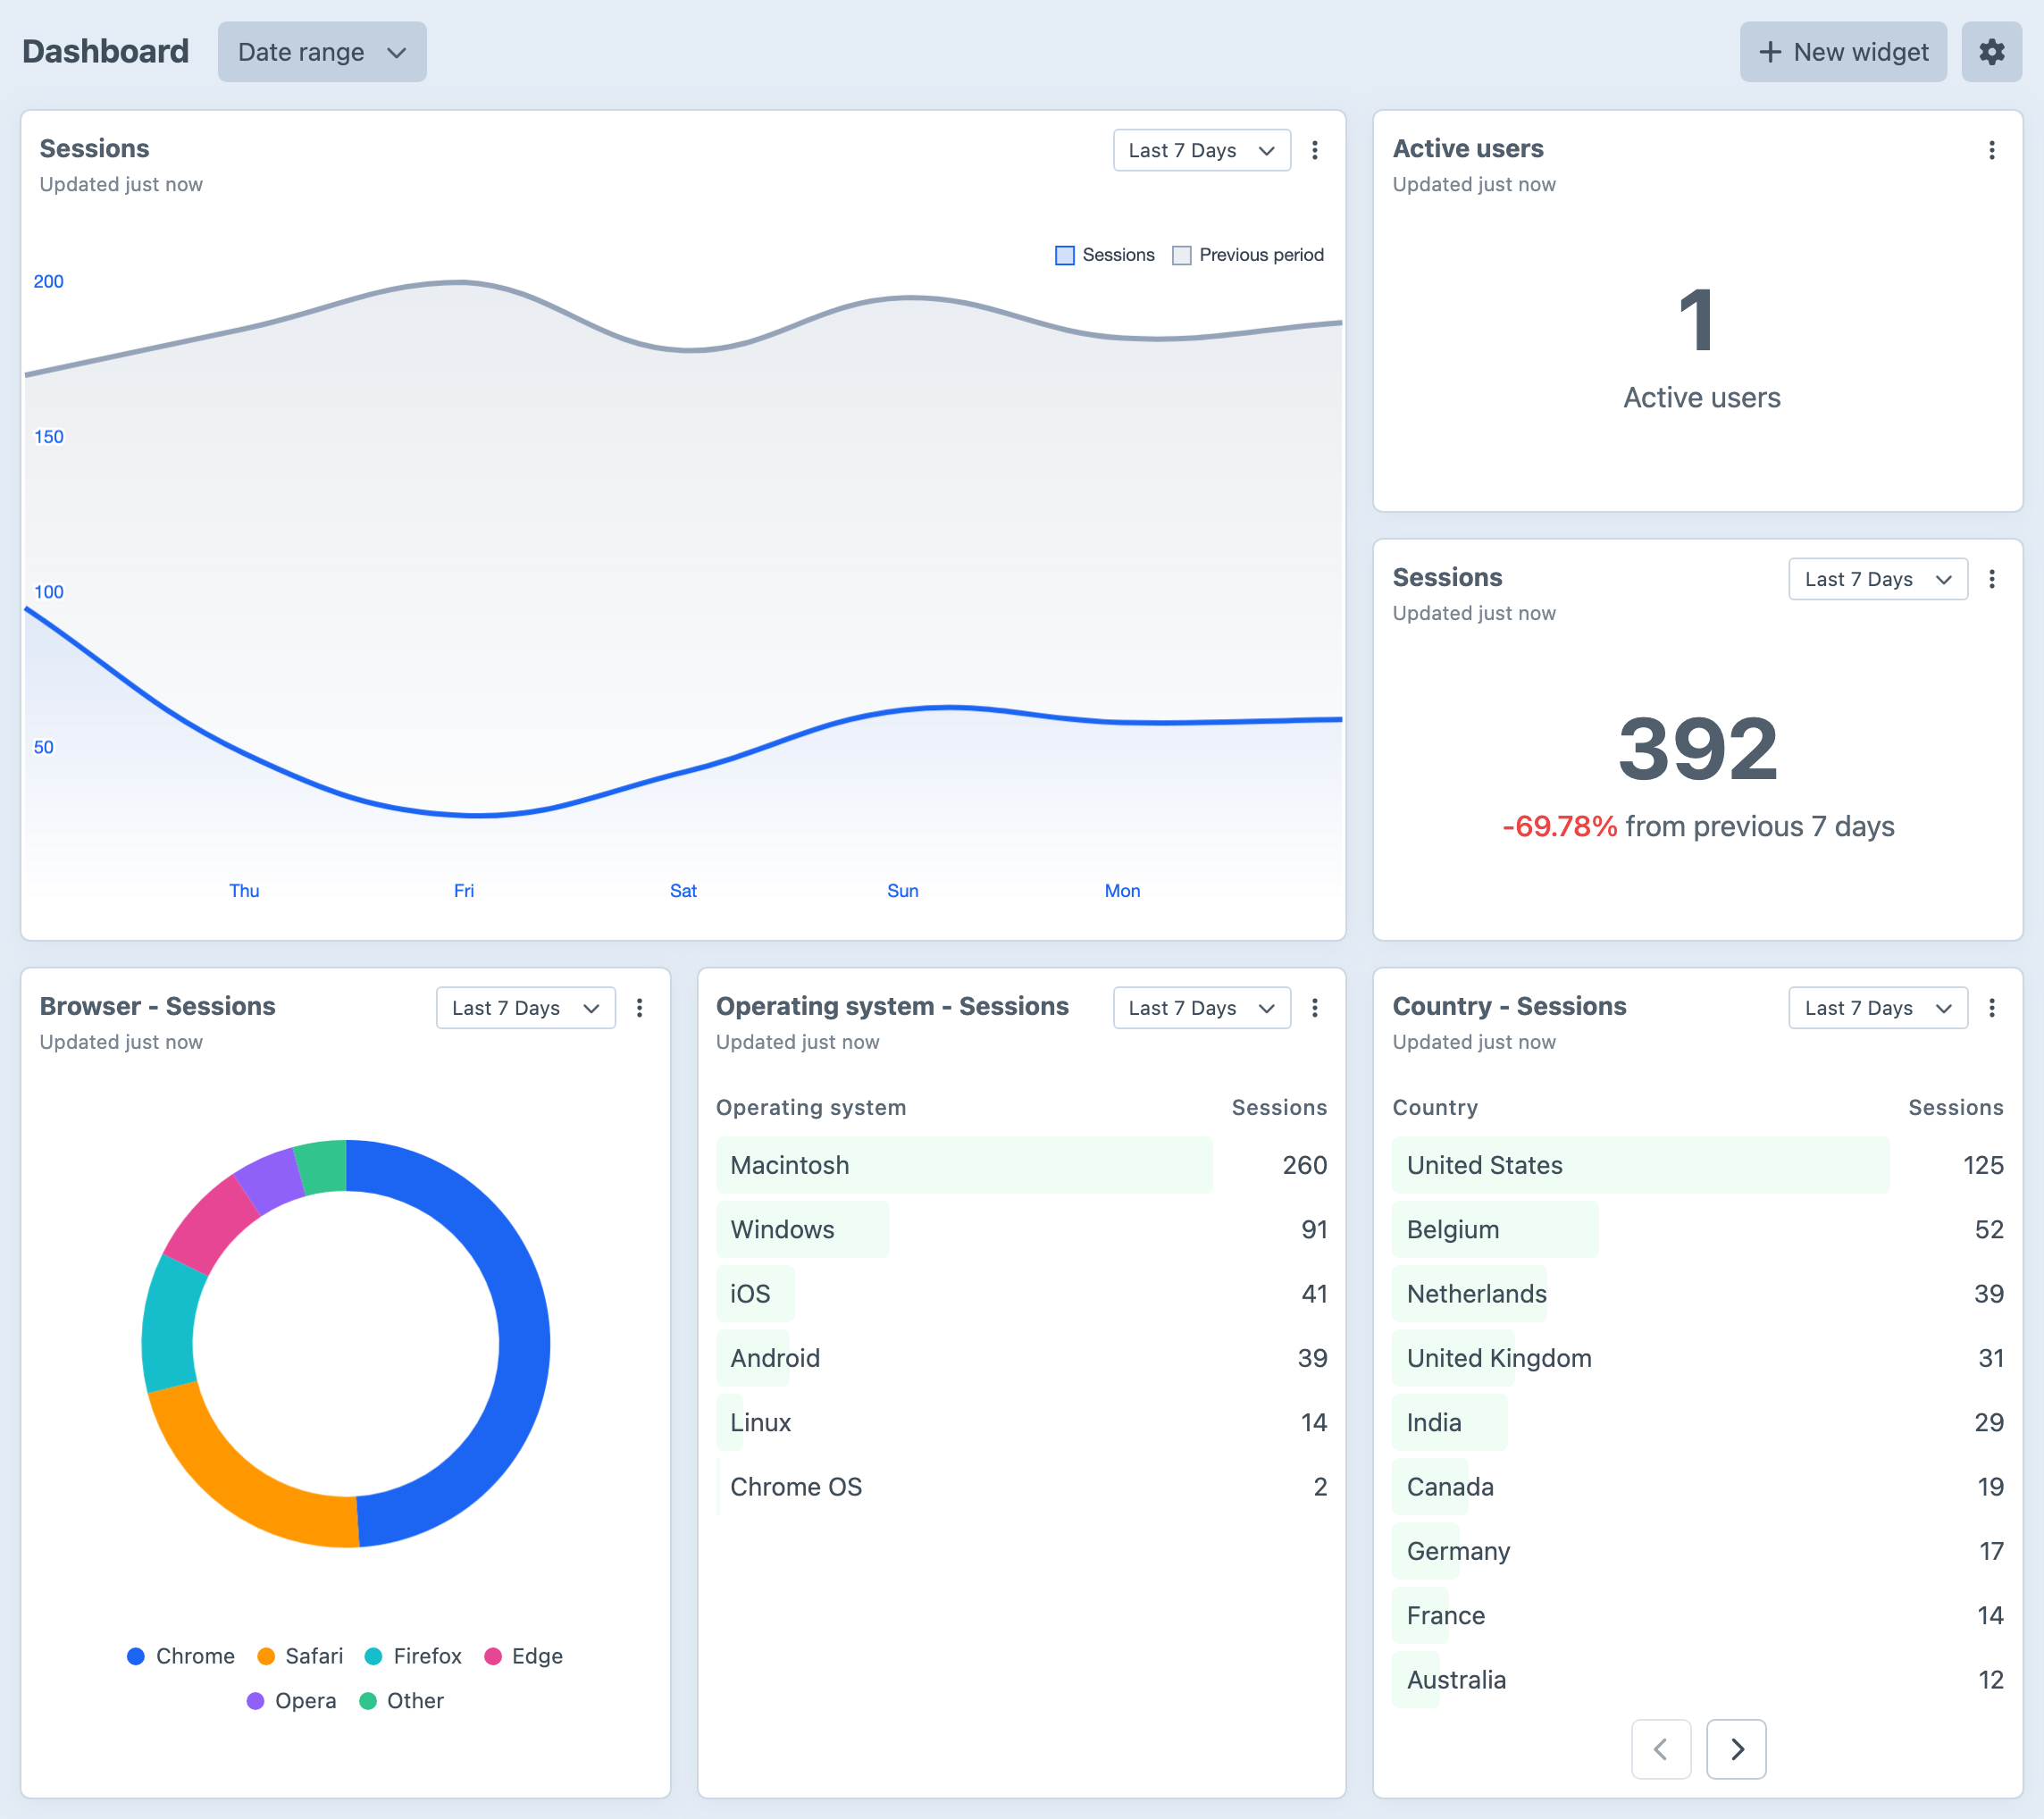The image size is (2044, 1819).
Task: Click the India row
Action: click(x=1698, y=1422)
